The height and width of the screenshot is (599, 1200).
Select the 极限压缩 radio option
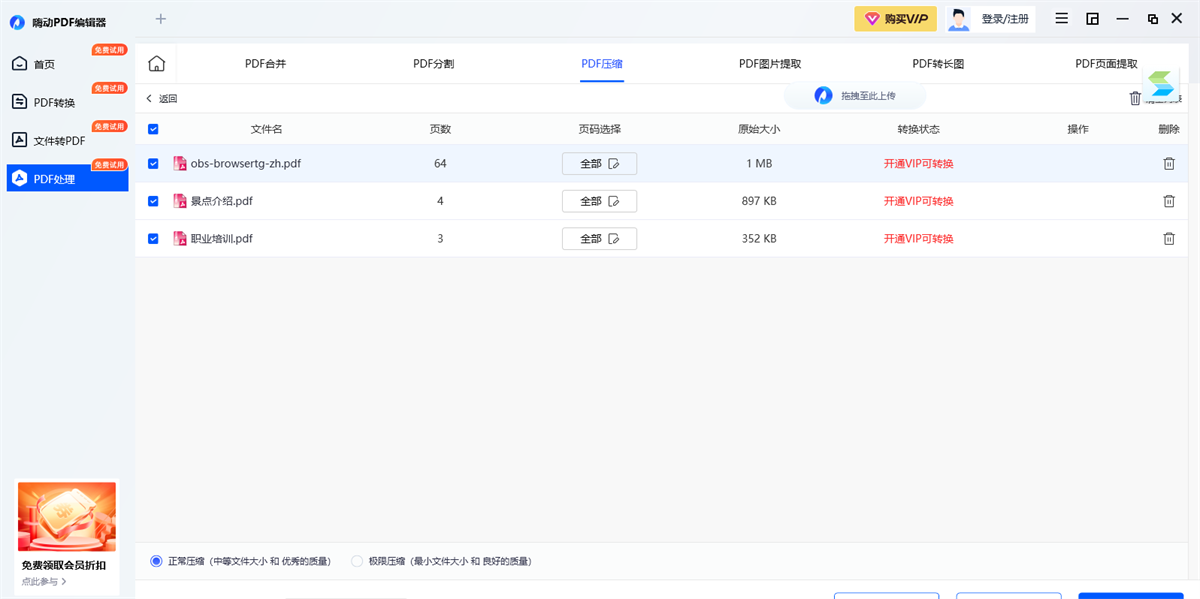tap(357, 561)
